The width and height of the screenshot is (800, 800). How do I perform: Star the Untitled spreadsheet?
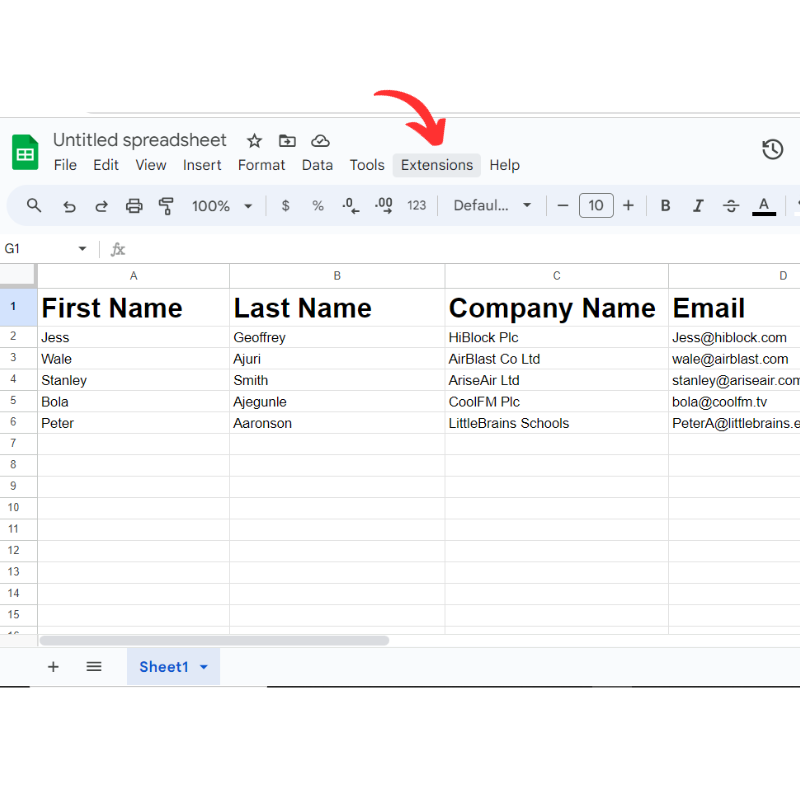[x=254, y=141]
